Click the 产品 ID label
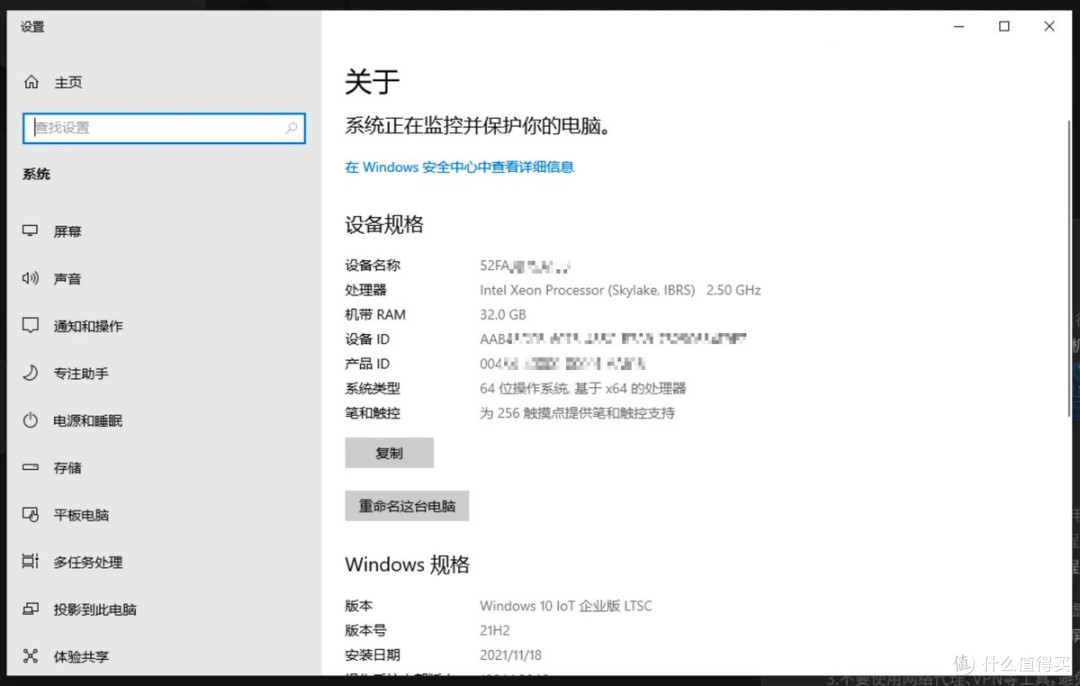Screen dimensions: 1080x686 [x=367, y=364]
